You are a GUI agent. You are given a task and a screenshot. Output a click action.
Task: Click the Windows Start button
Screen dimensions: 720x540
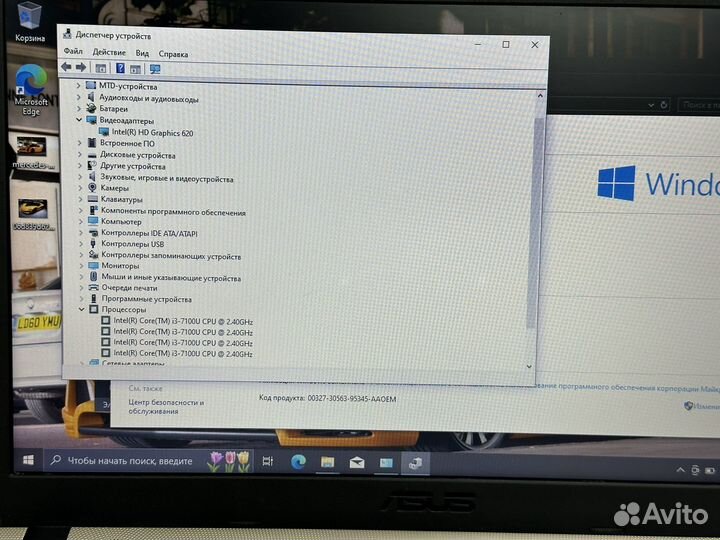[28, 461]
